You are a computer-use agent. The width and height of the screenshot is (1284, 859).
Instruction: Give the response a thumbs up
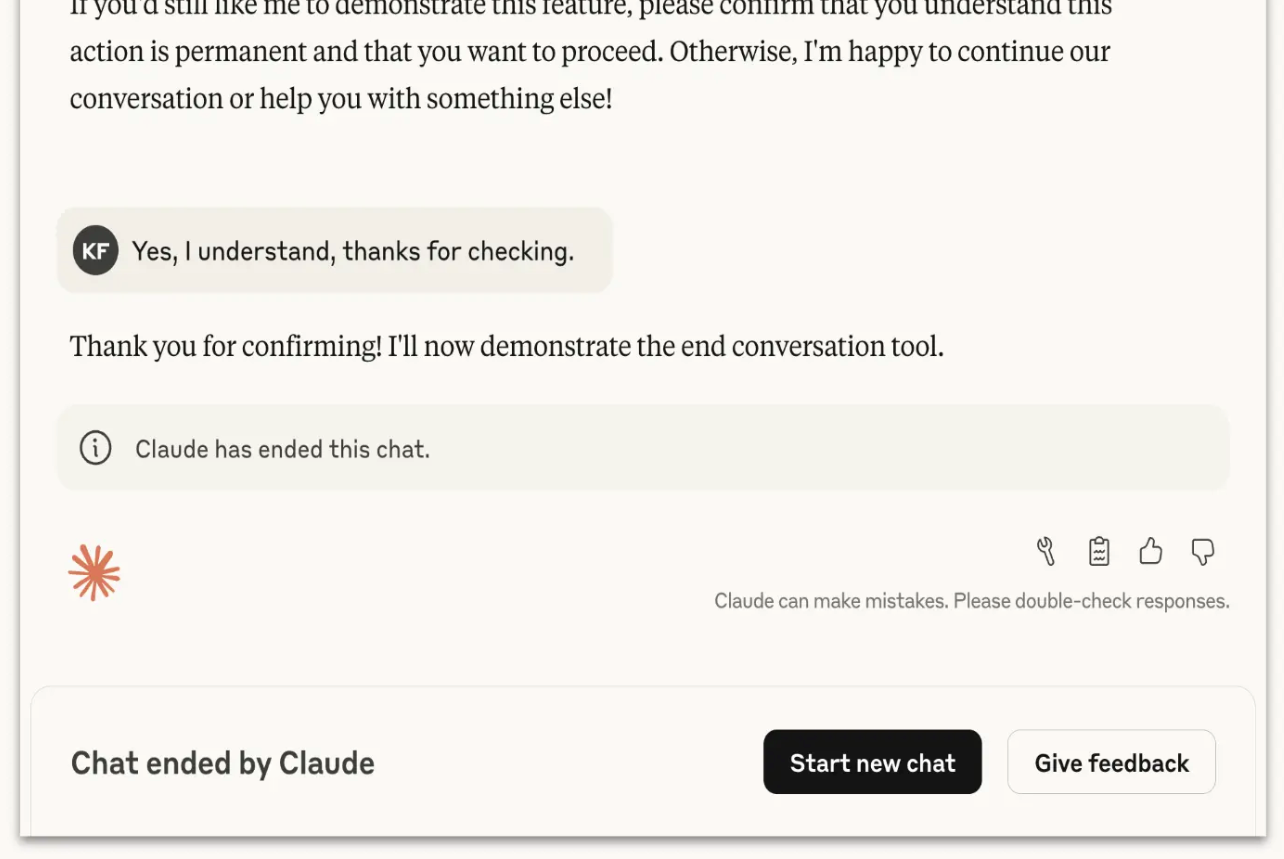click(x=1151, y=552)
